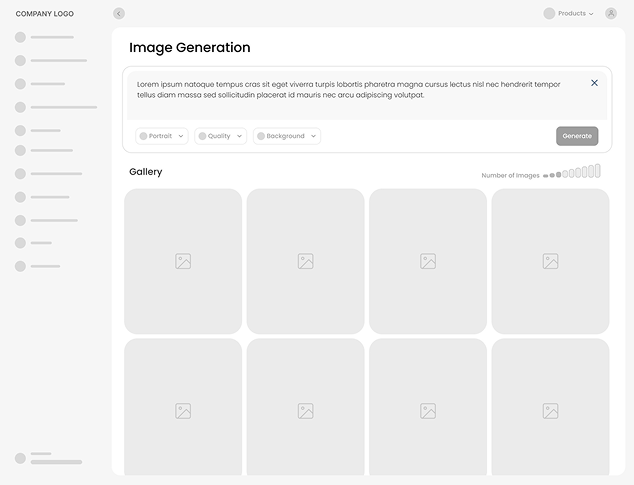The image size is (634, 485).
Task: Open the last thumbnail in top gallery row
Action: (550, 261)
